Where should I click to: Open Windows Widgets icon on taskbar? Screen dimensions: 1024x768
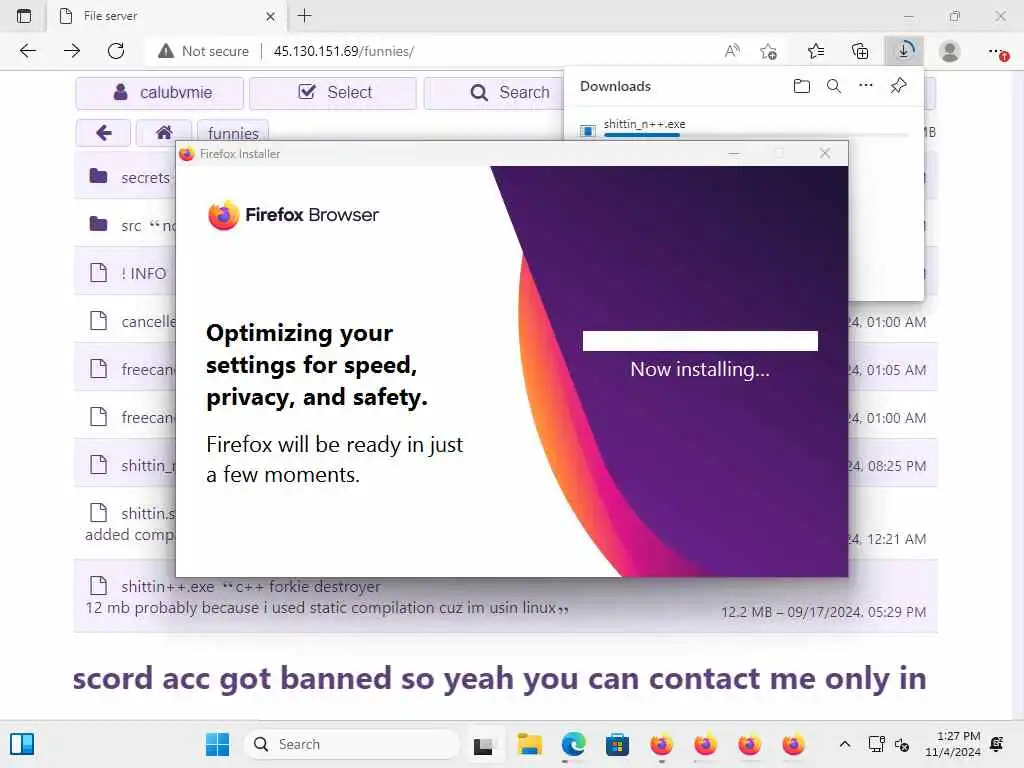(22, 744)
